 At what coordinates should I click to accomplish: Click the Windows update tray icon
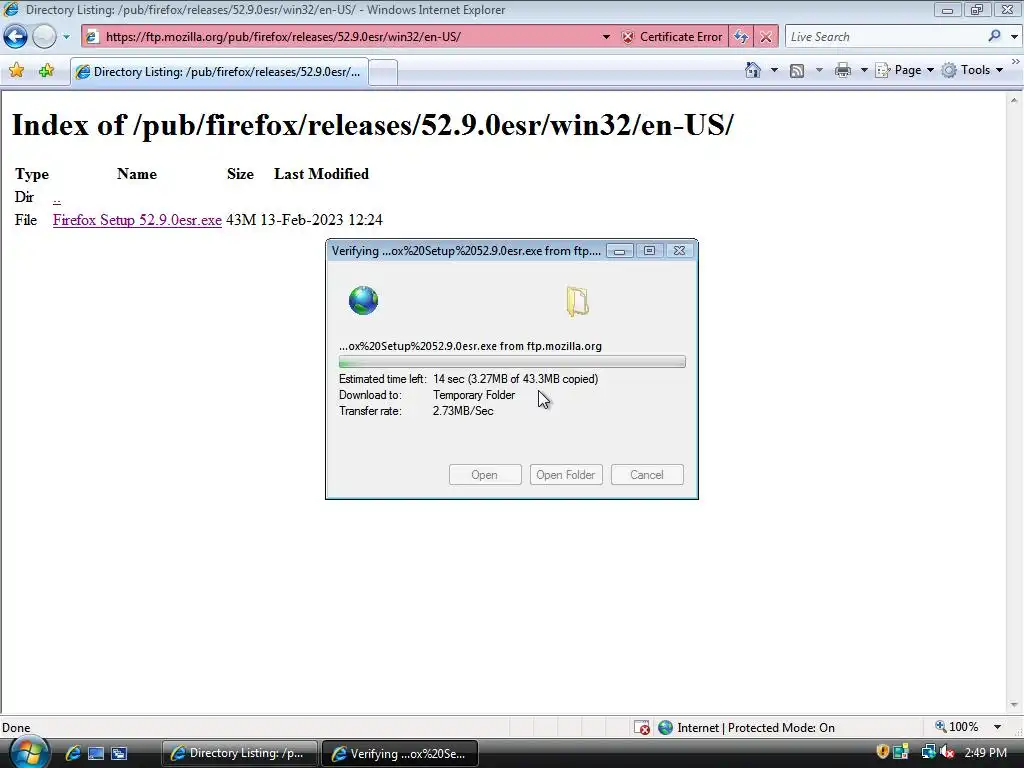pos(902,752)
